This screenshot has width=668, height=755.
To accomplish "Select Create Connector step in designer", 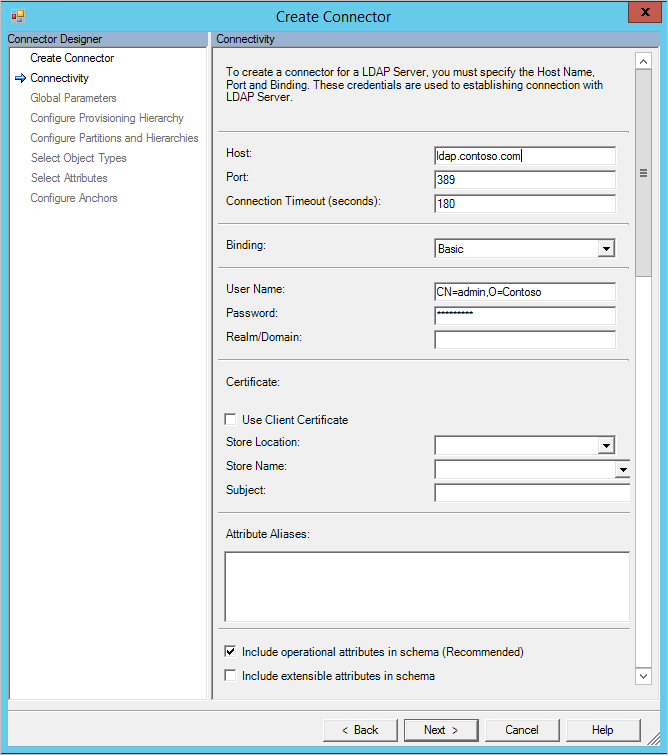I will point(72,58).
